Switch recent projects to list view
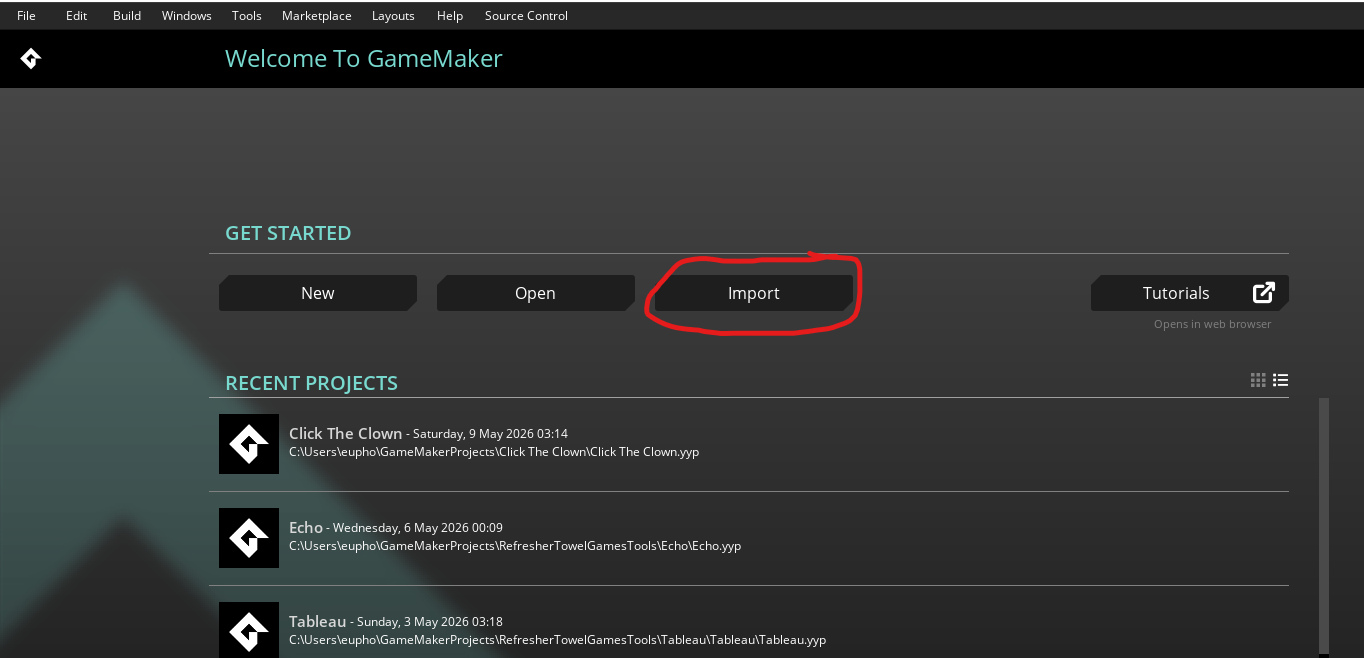 tap(1280, 380)
